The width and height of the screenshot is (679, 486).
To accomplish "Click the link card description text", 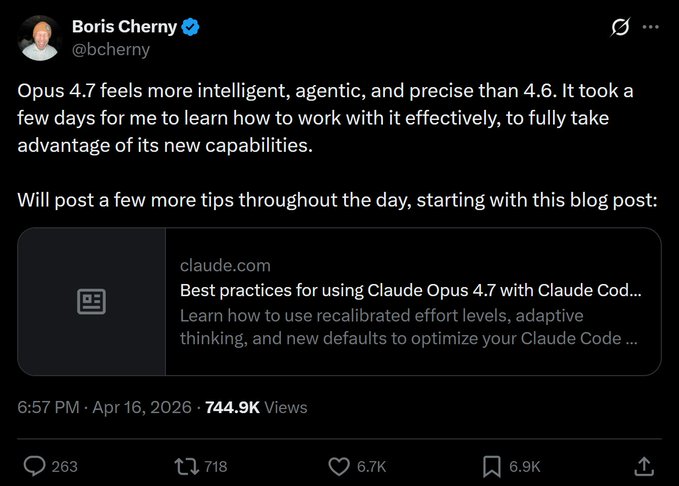I will tap(409, 327).
